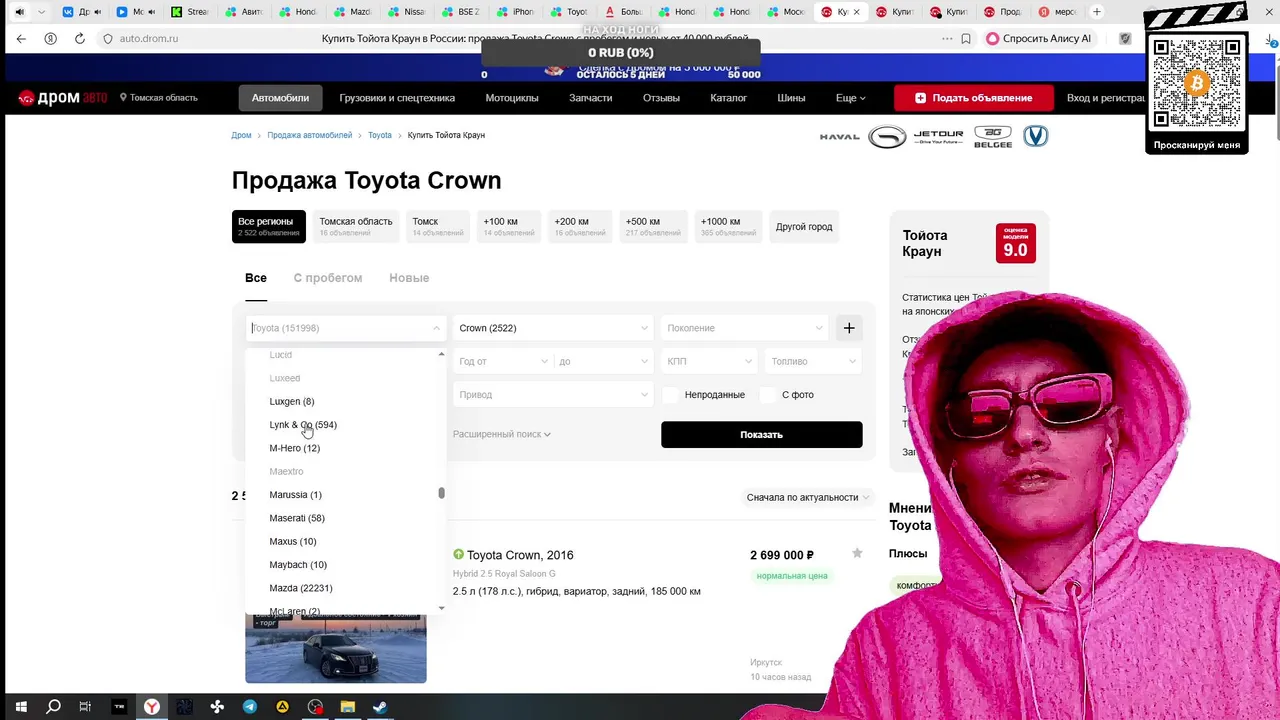Click the 9.0 model rating badge
Image resolution: width=1280 pixels, height=720 pixels.
click(1015, 243)
